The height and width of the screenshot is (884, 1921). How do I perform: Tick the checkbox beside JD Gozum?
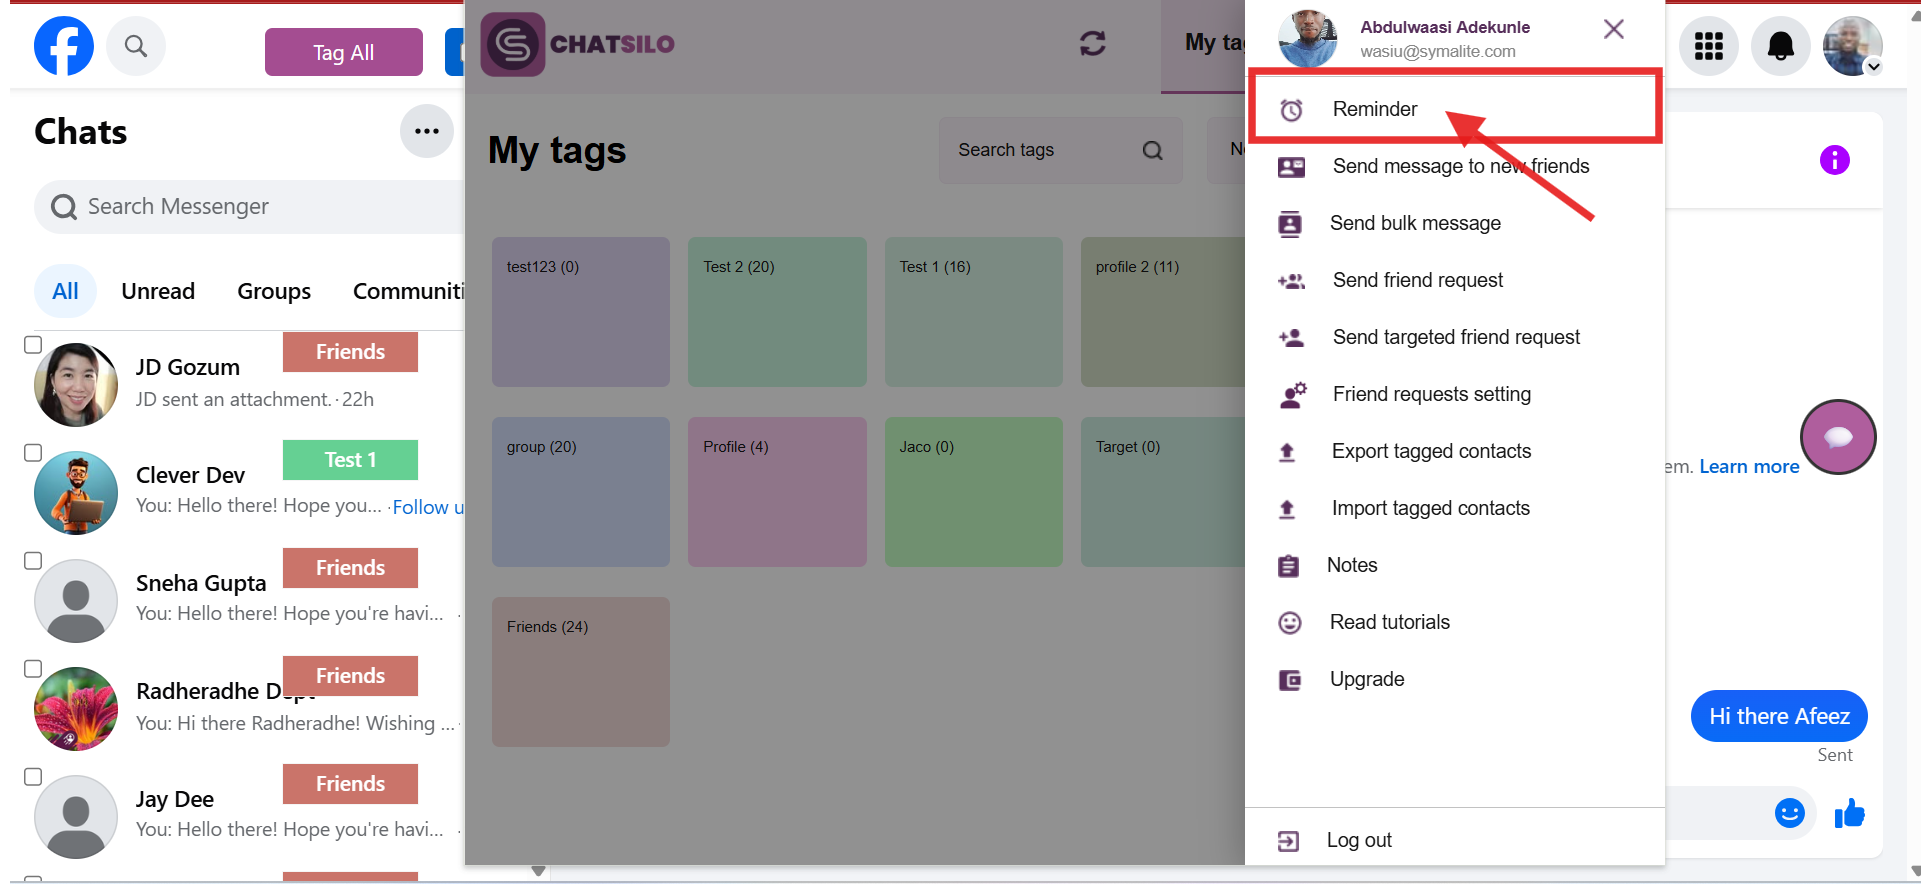click(33, 345)
